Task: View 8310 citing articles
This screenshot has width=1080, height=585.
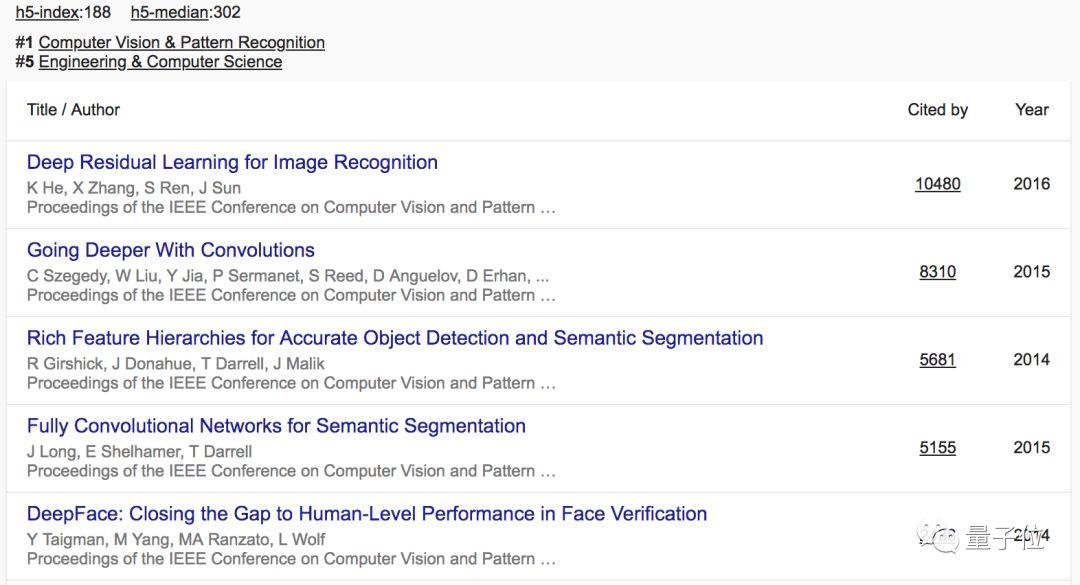Action: click(x=937, y=272)
